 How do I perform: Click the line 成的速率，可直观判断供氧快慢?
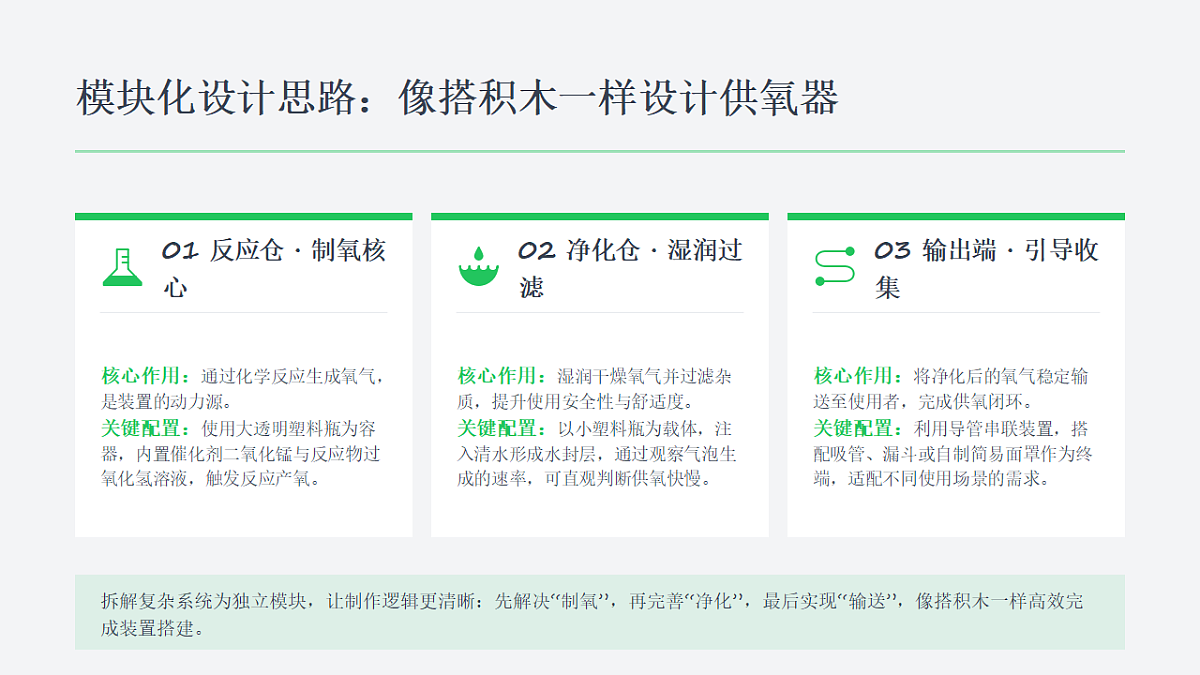[585, 479]
